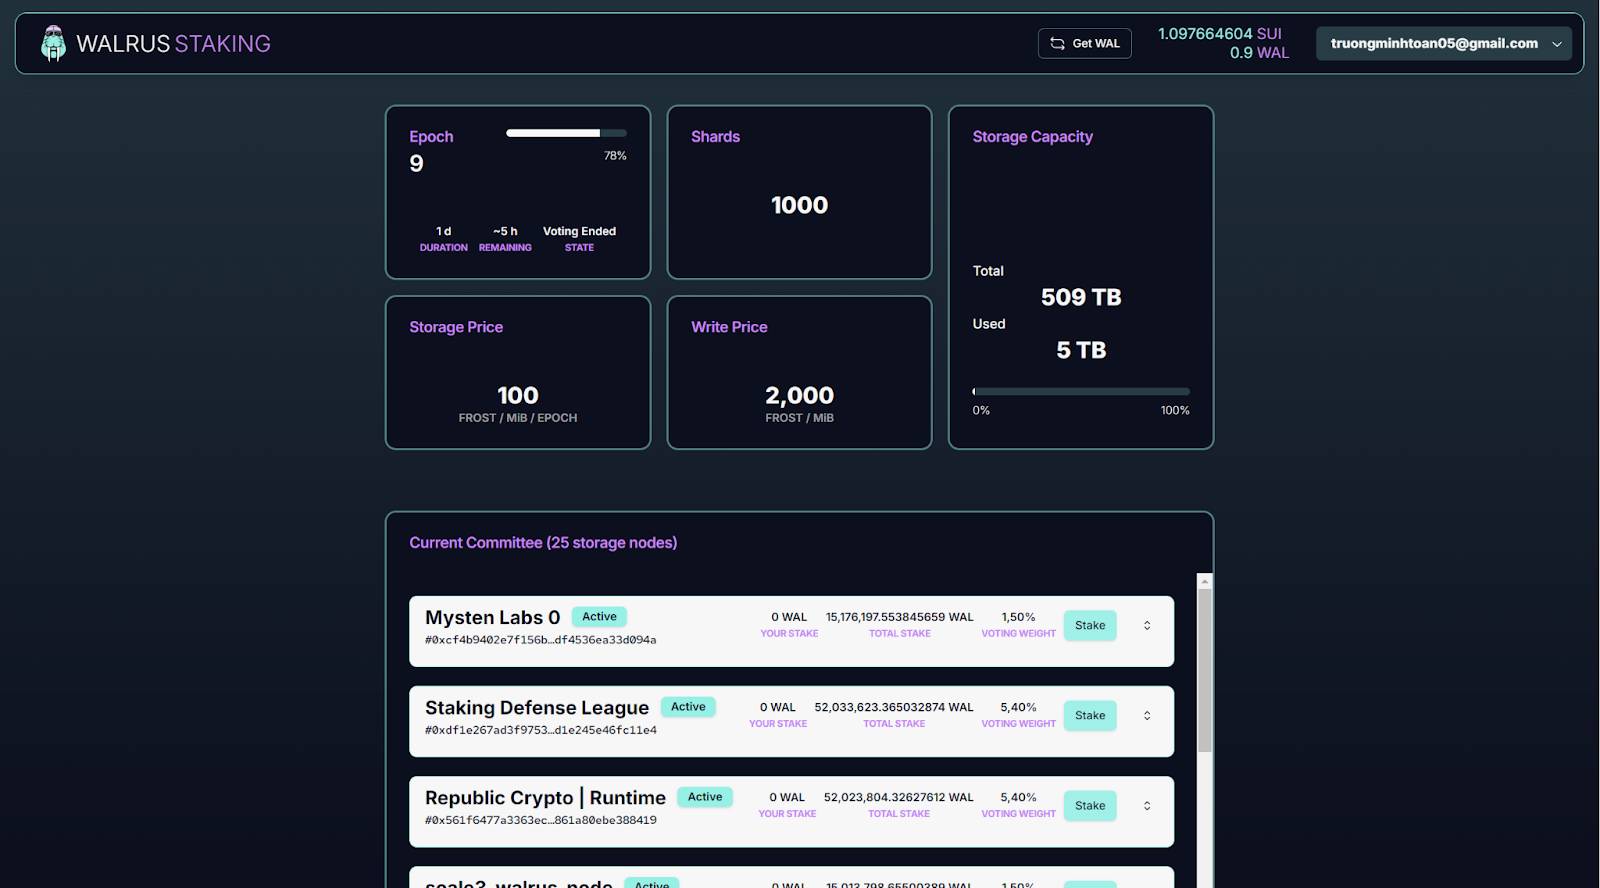The image size is (1600, 888).
Task: Click Active badge of Staking Defense League
Action: point(688,707)
